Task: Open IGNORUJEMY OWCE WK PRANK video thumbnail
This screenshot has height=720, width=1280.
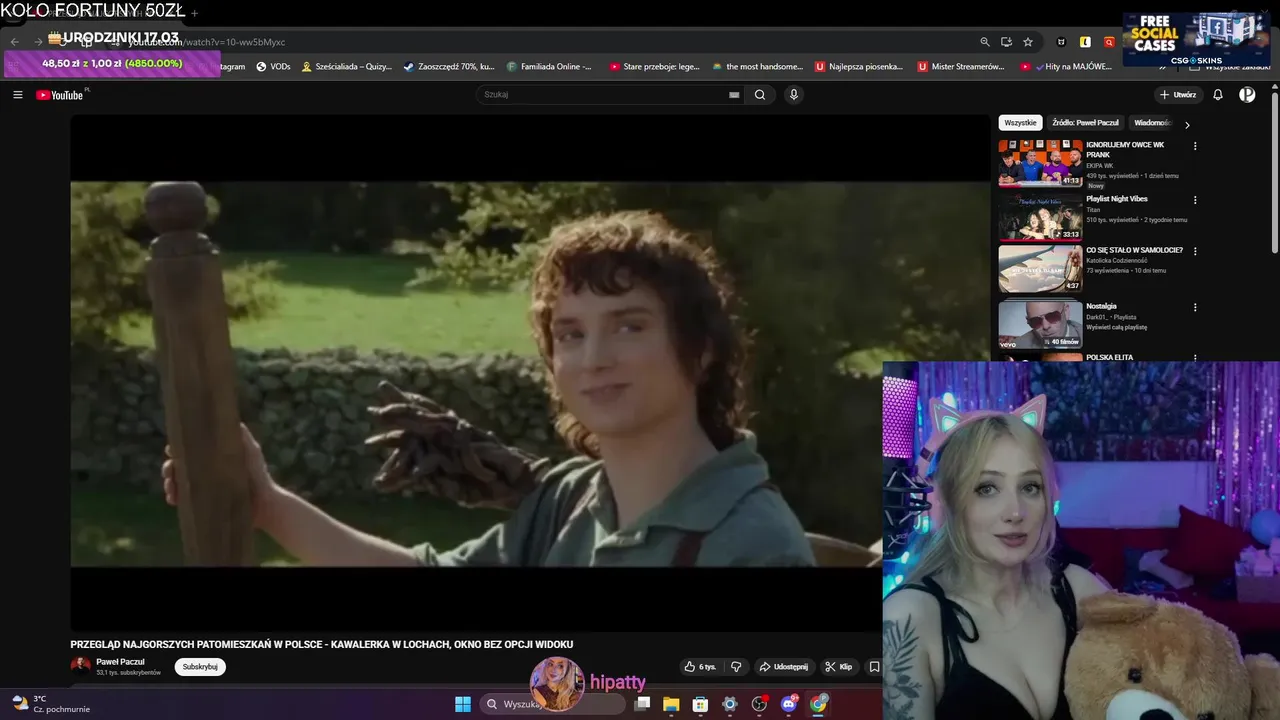Action: click(1040, 163)
